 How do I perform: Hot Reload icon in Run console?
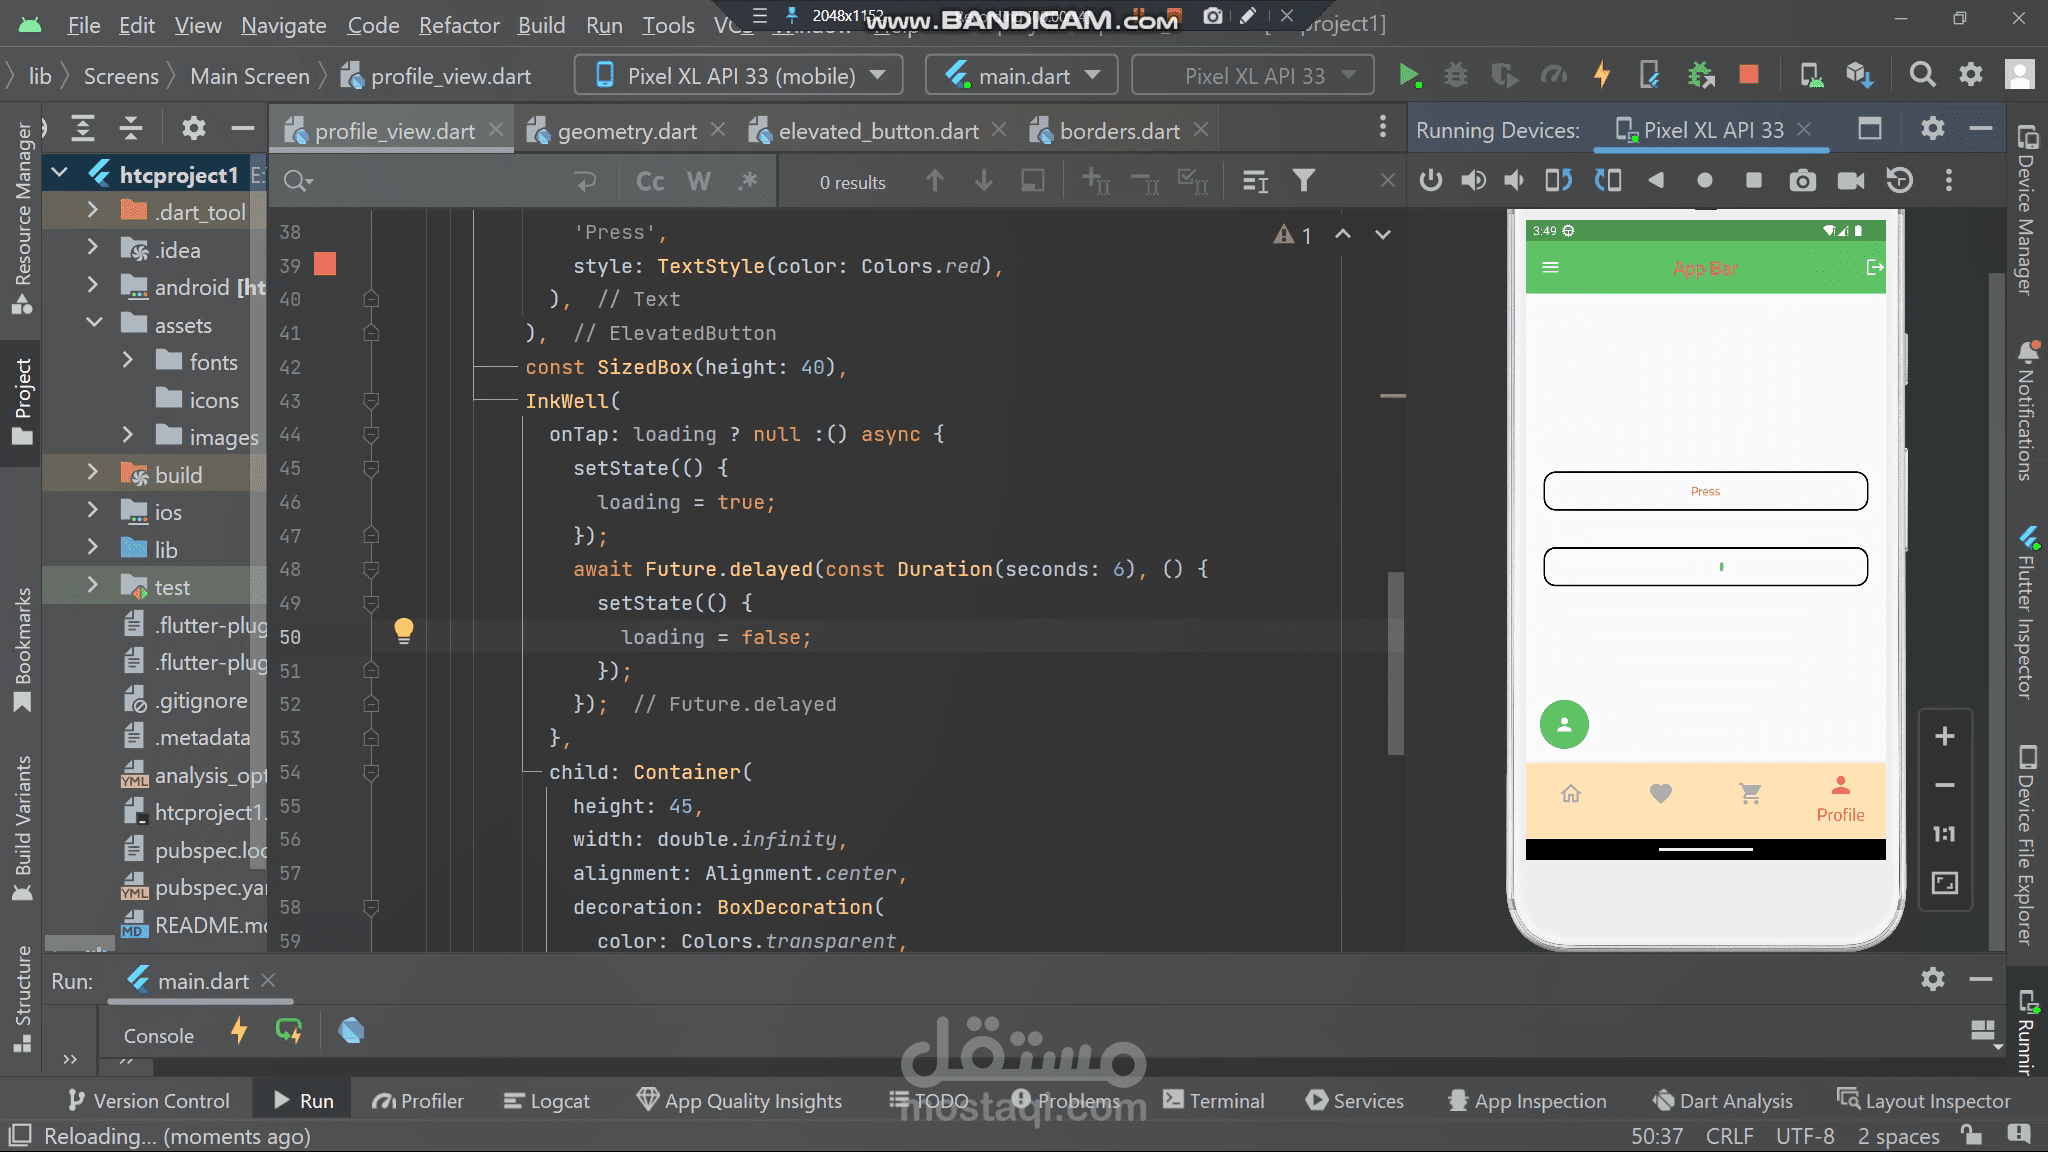[x=239, y=1030]
